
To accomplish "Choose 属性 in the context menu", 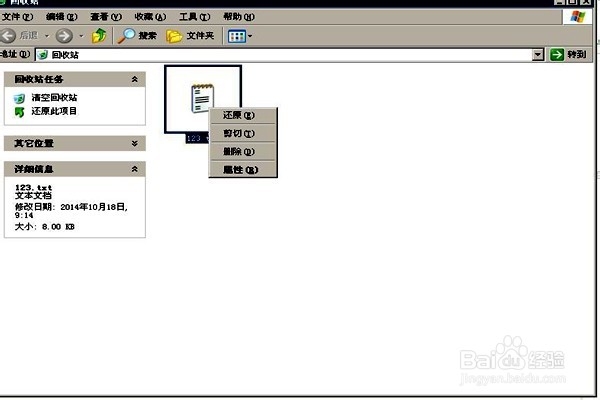I will coord(243,170).
